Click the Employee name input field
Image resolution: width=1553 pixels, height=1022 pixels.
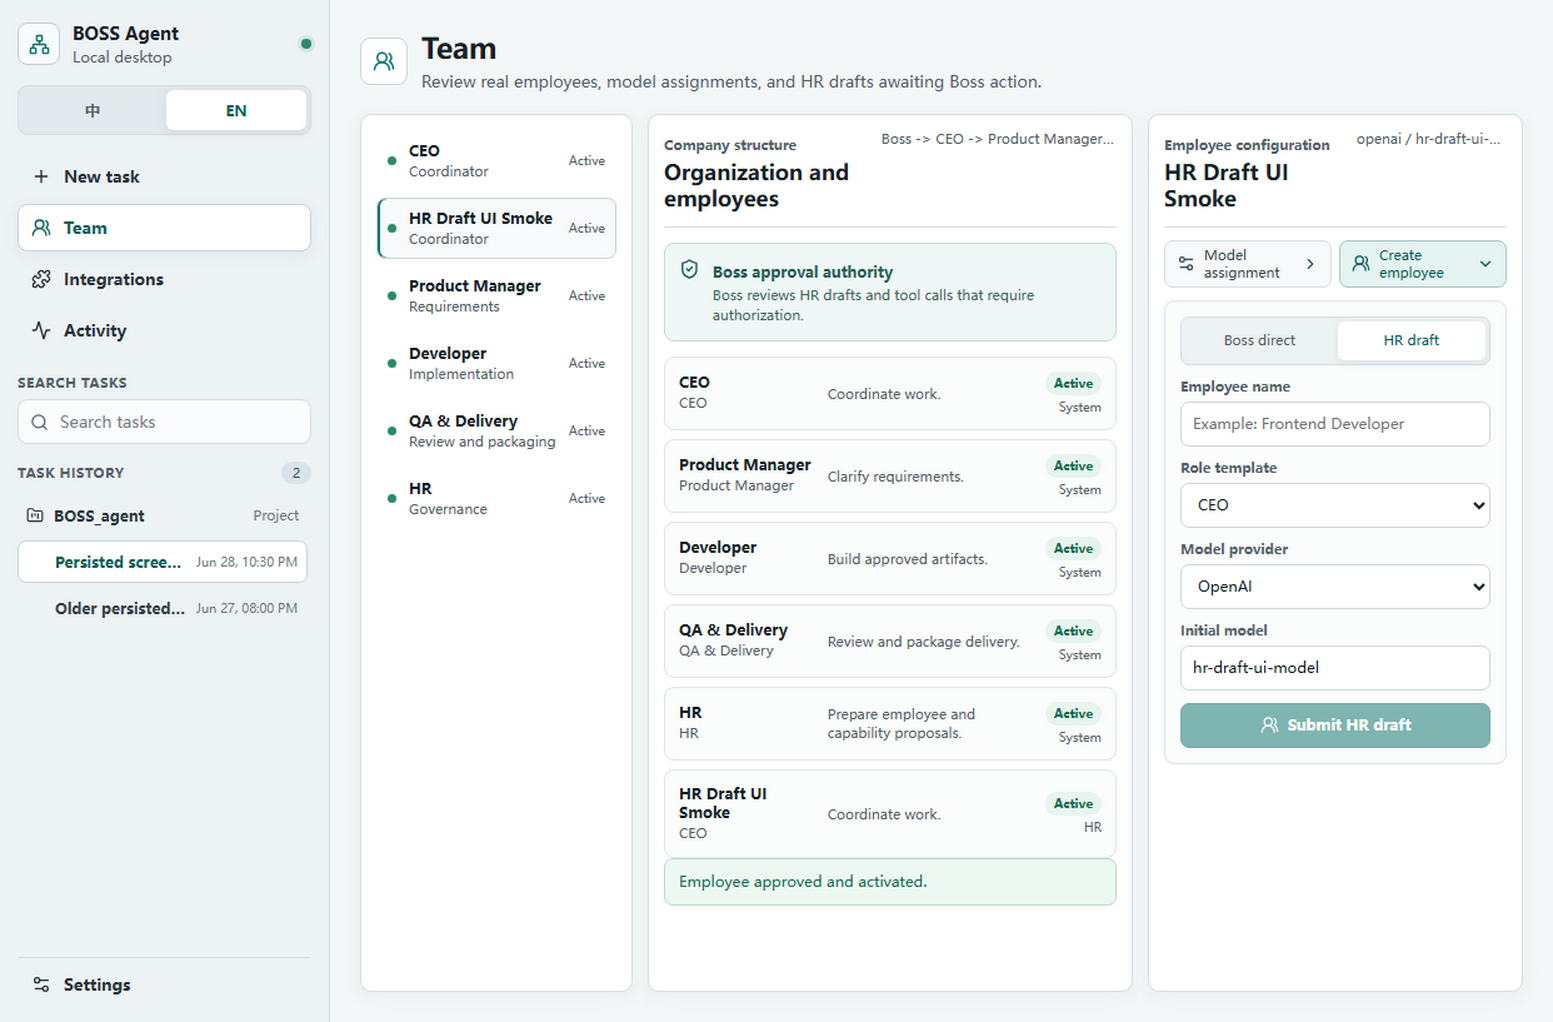1335,424
